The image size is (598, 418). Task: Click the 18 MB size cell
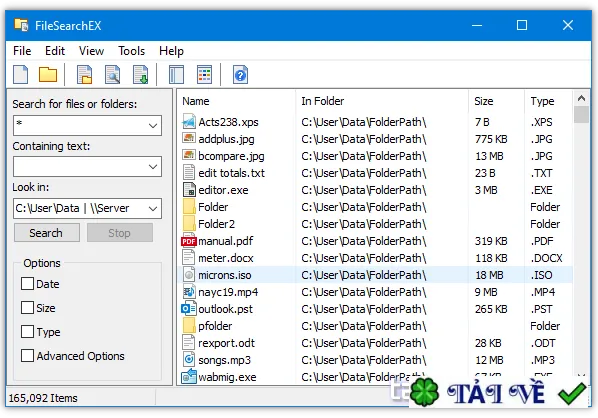click(489, 275)
